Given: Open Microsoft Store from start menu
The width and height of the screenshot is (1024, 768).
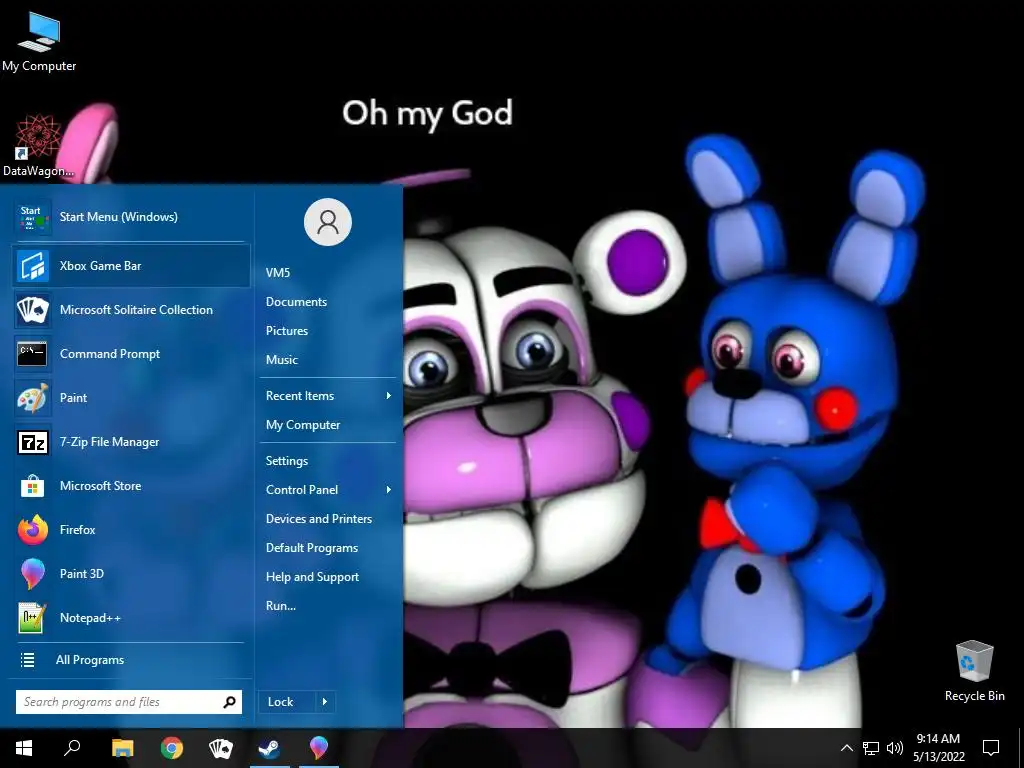Looking at the screenshot, I should [x=131, y=486].
